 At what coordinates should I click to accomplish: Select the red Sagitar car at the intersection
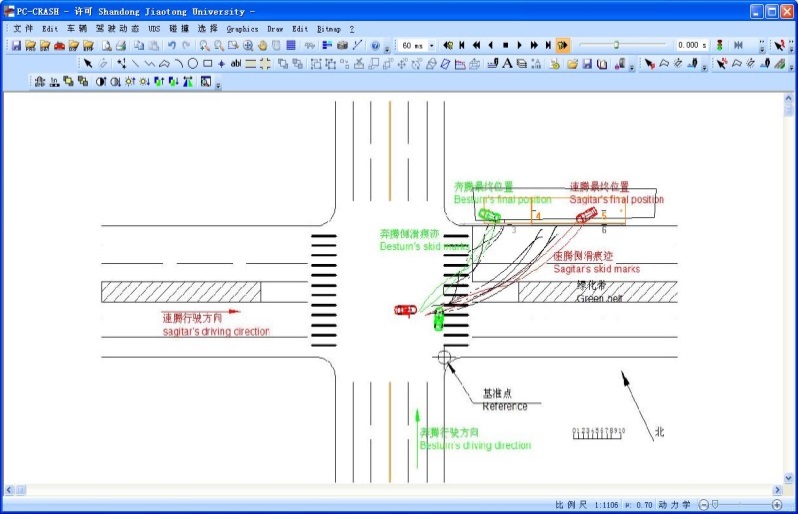(x=405, y=310)
